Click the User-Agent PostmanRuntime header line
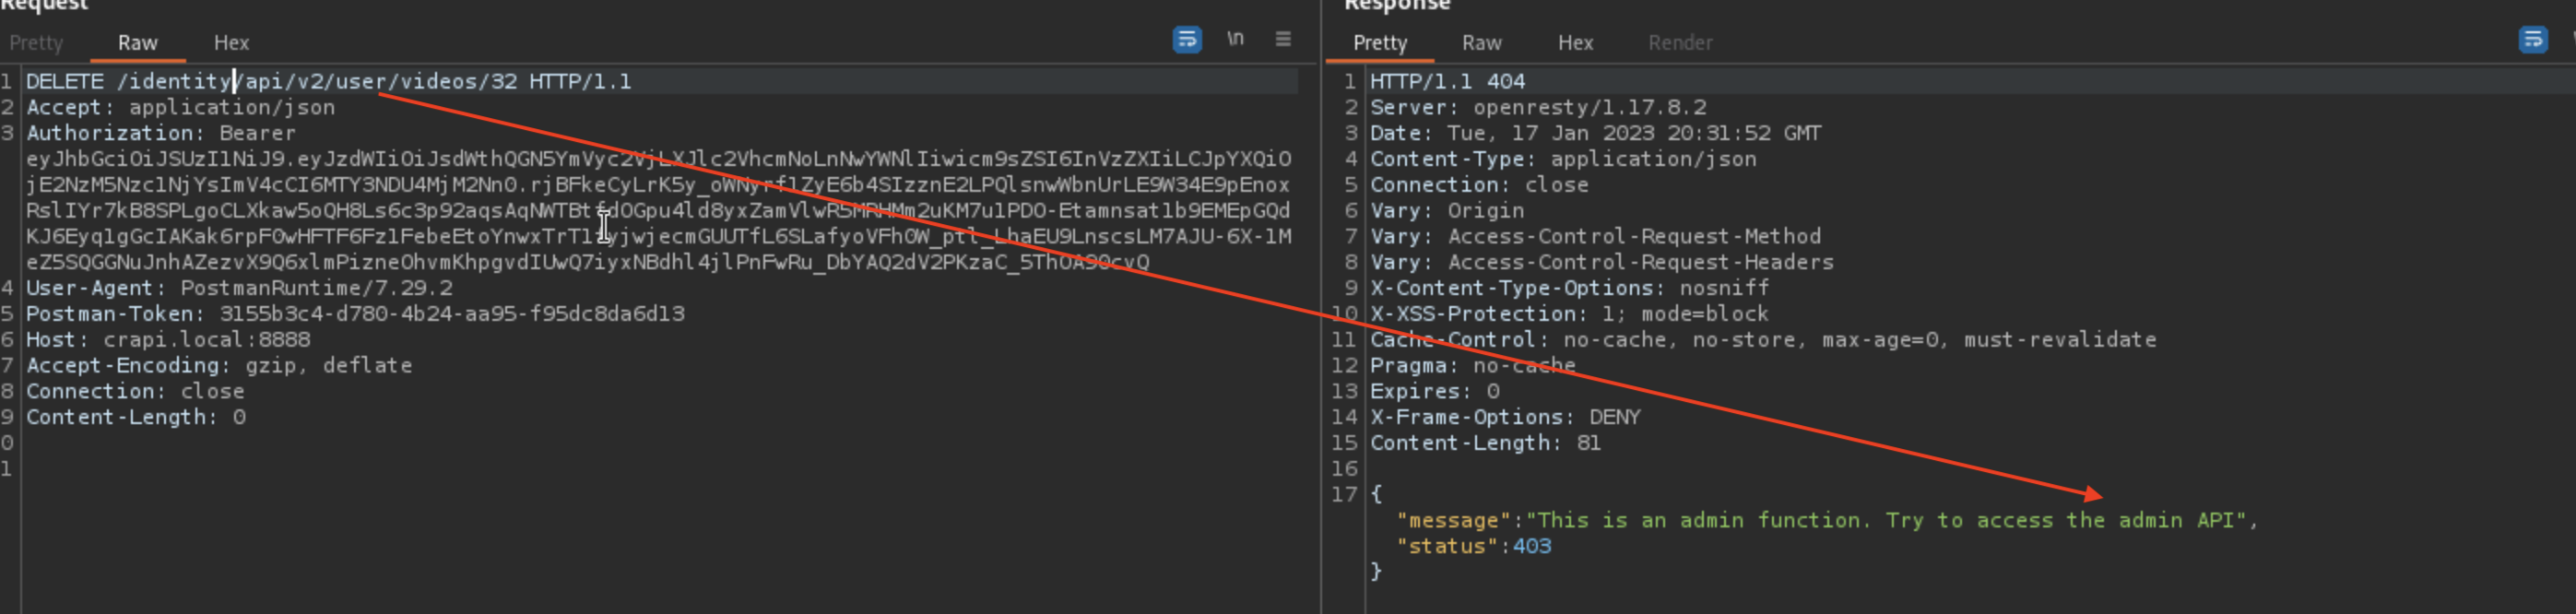2576x614 pixels. [239, 288]
